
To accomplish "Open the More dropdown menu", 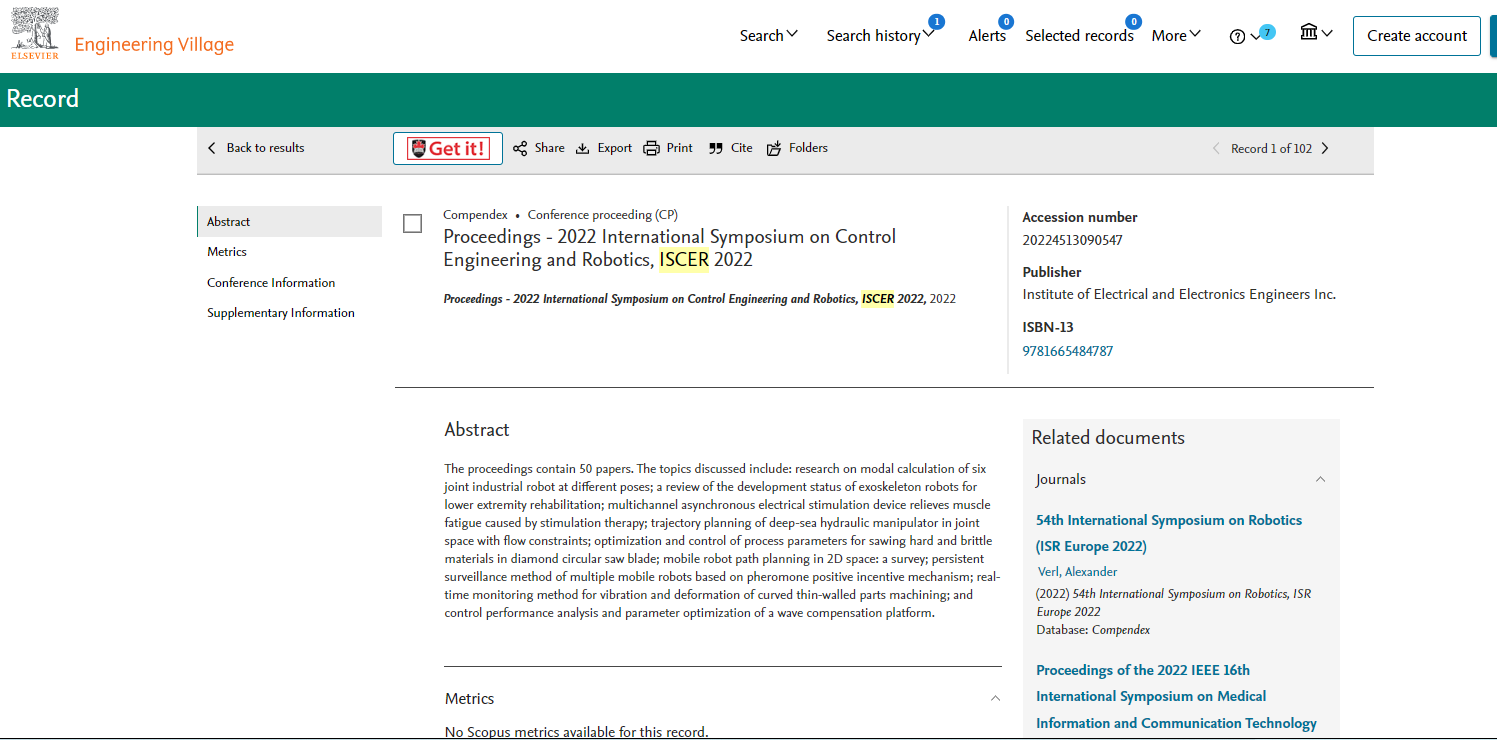I will (x=1176, y=35).
